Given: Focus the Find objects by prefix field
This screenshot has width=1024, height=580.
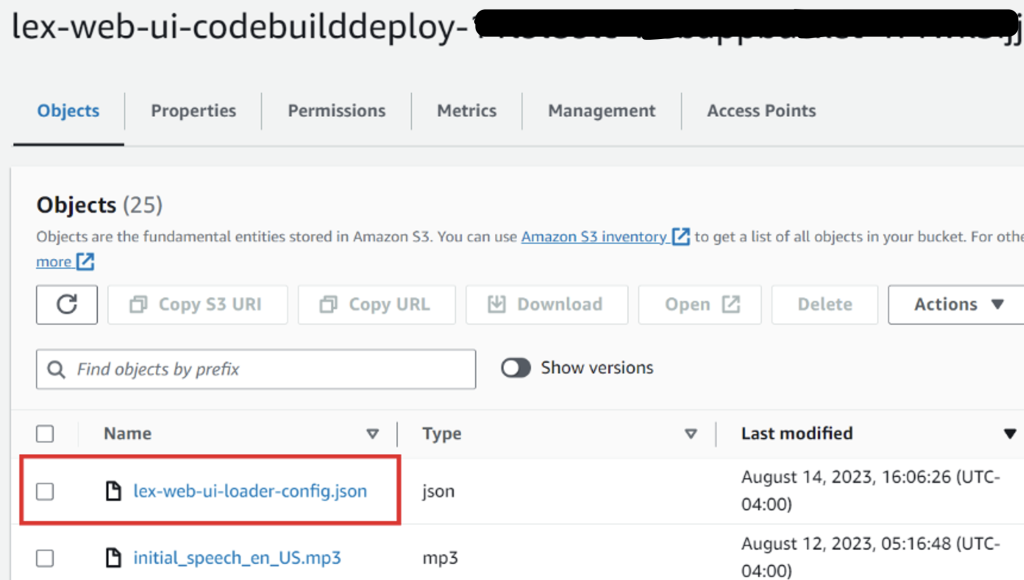Looking at the screenshot, I should click(x=256, y=369).
